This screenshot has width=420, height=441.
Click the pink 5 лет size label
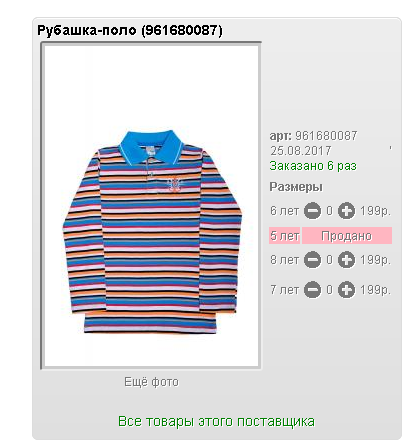(284, 236)
